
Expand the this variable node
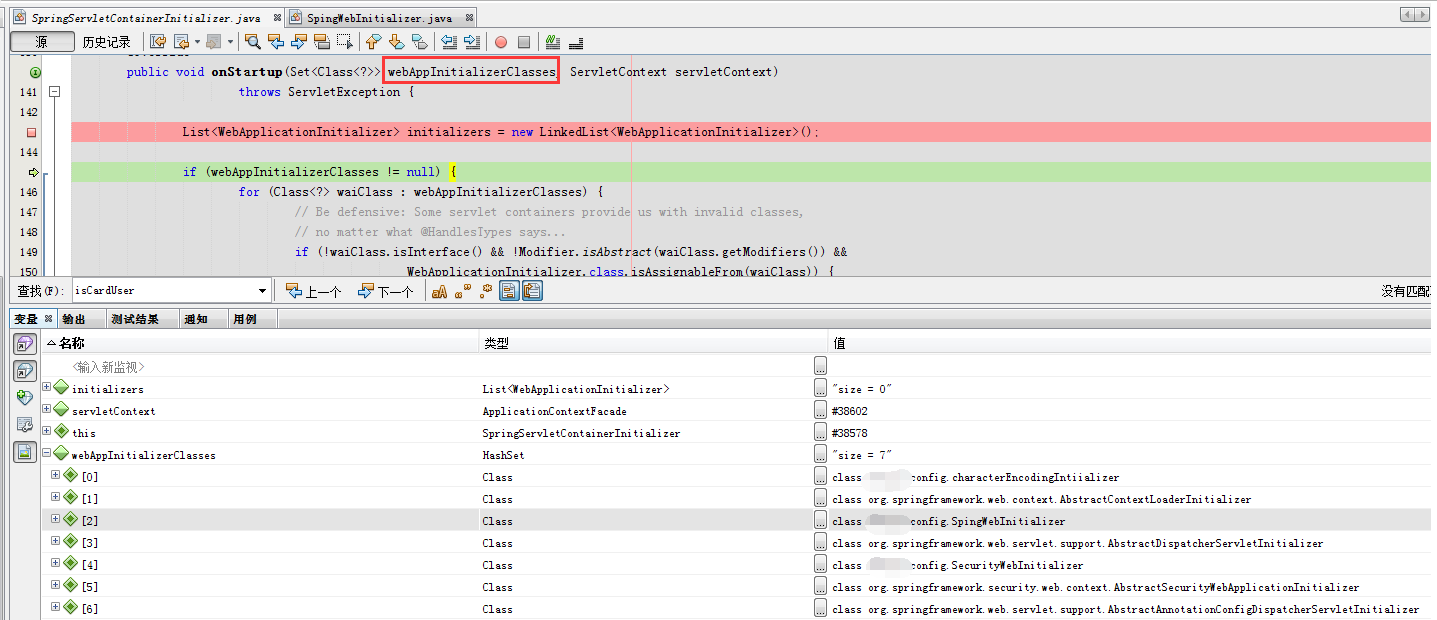(47, 433)
